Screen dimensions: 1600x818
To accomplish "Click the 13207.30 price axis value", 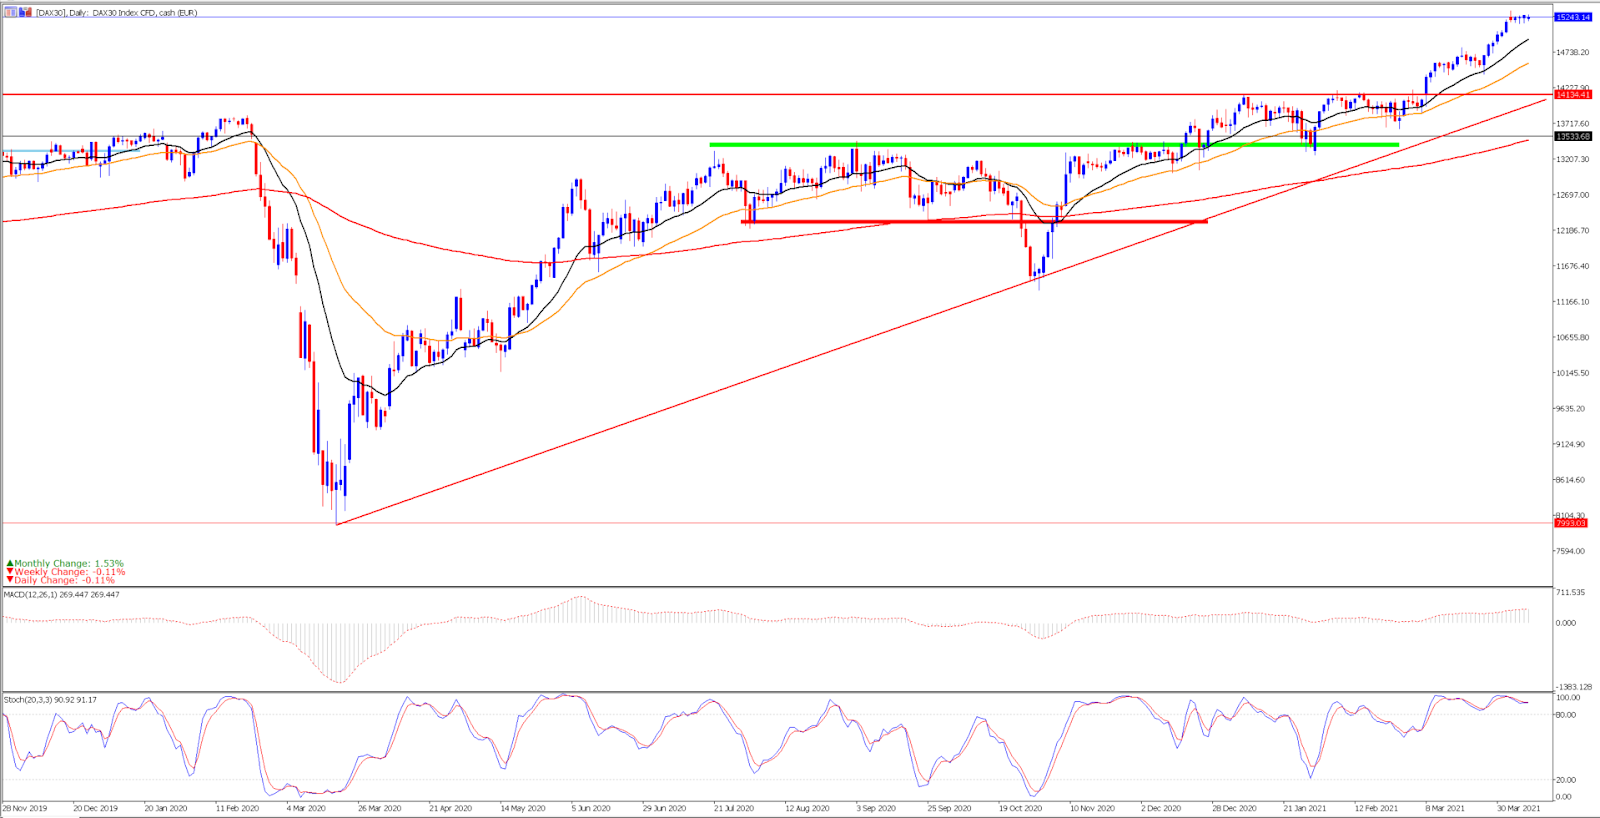I will 1573,159.
